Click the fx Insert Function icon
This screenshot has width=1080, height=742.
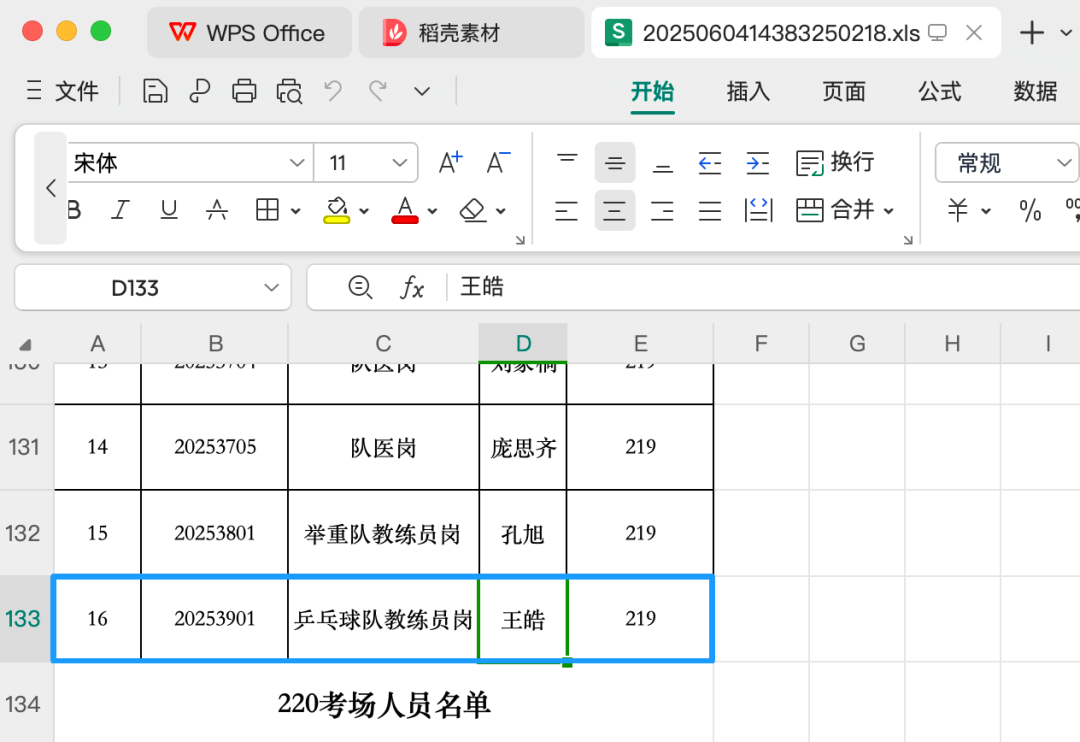click(x=412, y=288)
